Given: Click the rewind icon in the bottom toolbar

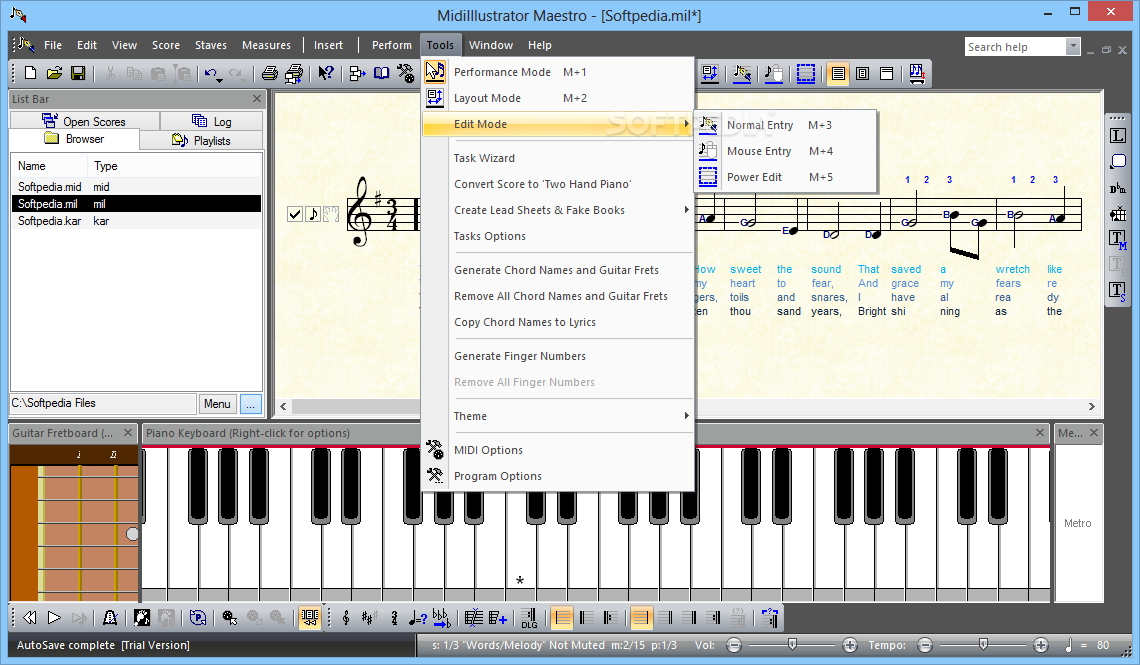Looking at the screenshot, I should tap(30, 618).
